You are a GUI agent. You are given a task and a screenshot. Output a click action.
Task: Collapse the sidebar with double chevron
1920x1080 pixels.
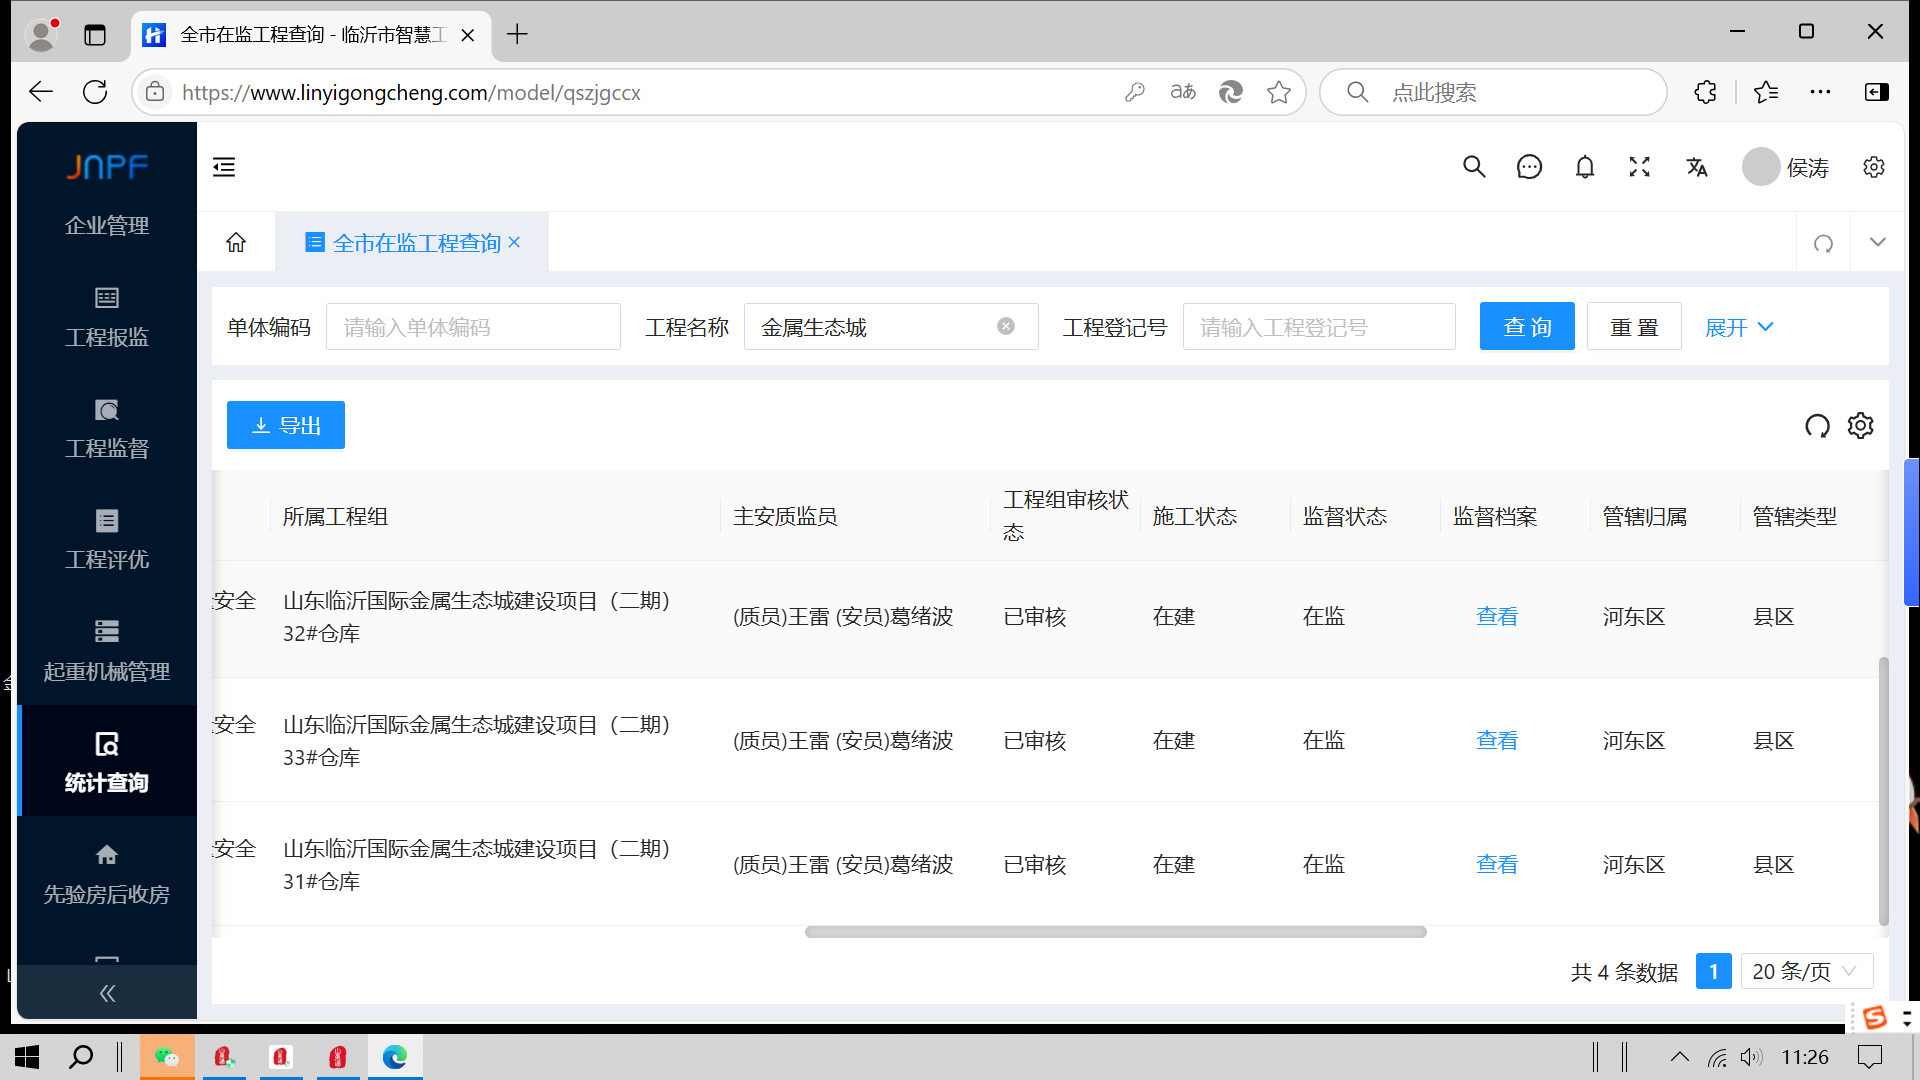(107, 993)
